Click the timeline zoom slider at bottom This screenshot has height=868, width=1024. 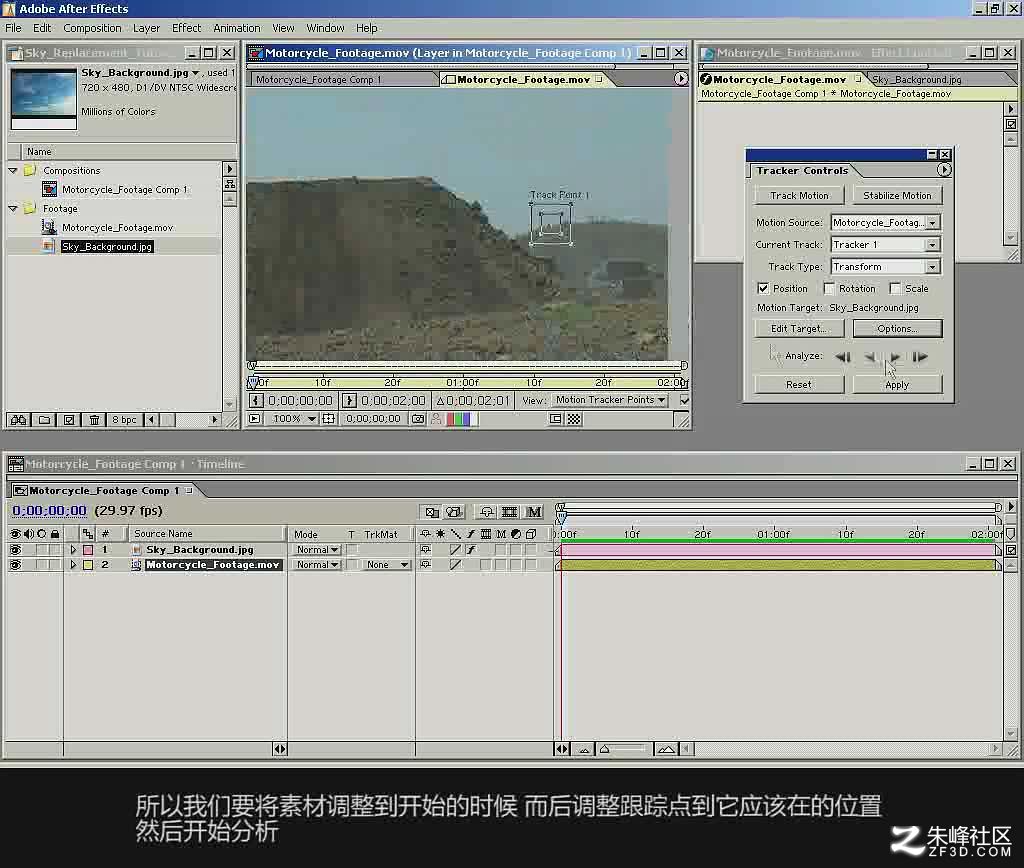pyautogui.click(x=624, y=749)
